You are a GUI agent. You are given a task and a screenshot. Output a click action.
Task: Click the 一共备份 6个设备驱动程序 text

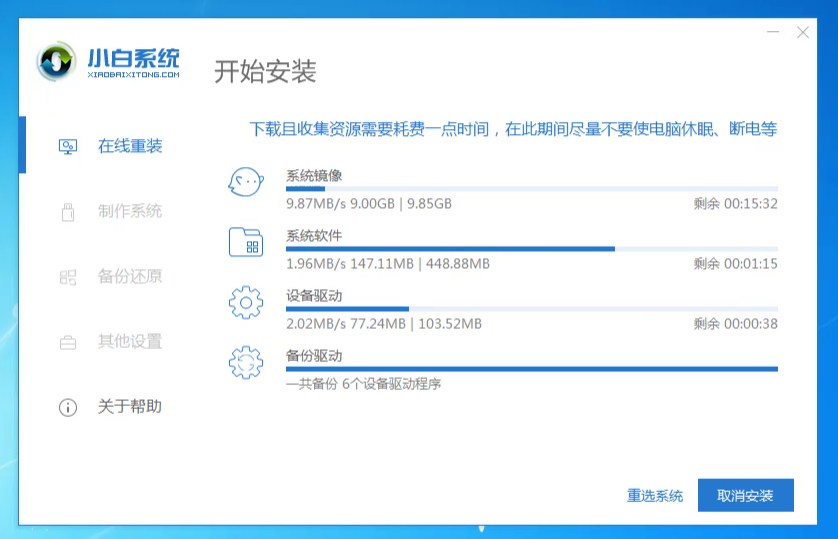coord(363,384)
